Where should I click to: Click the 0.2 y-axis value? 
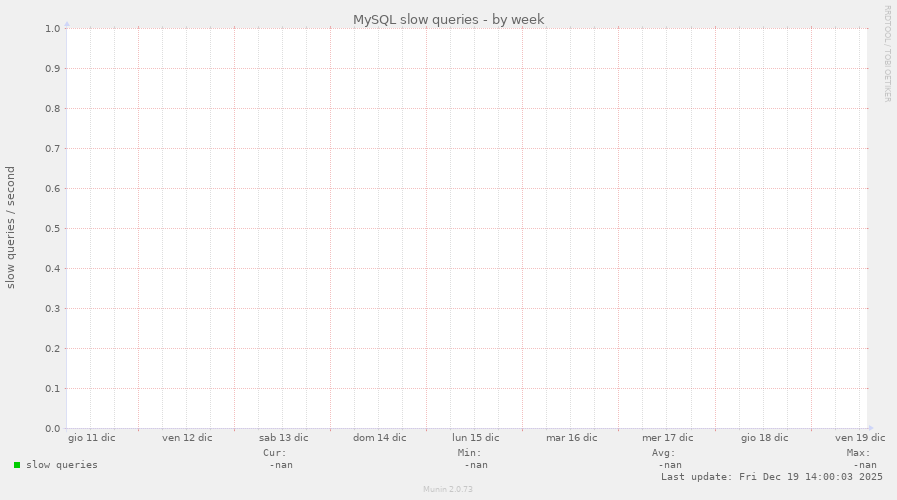(53, 349)
